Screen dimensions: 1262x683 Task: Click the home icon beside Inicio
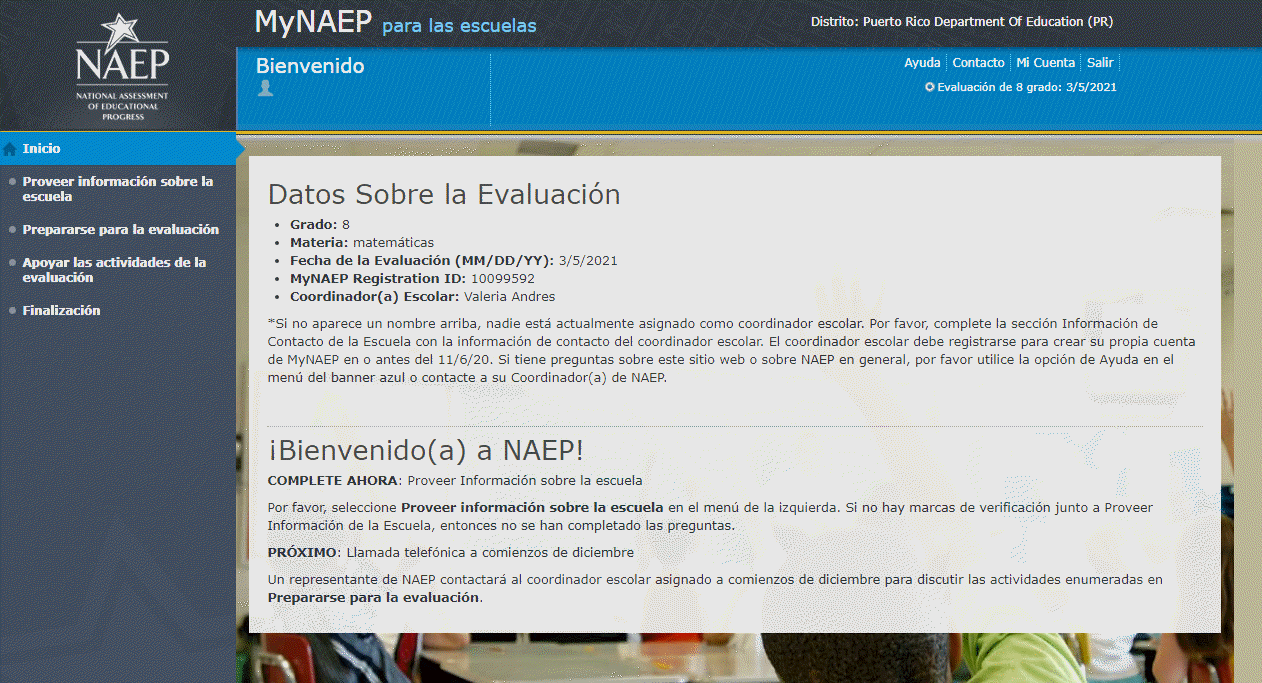point(10,149)
